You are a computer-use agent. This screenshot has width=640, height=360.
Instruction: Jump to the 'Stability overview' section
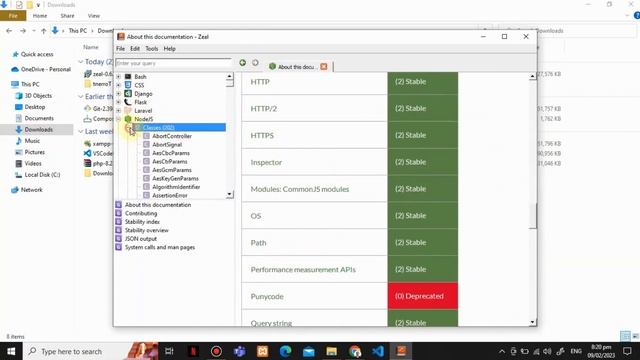tap(147, 230)
